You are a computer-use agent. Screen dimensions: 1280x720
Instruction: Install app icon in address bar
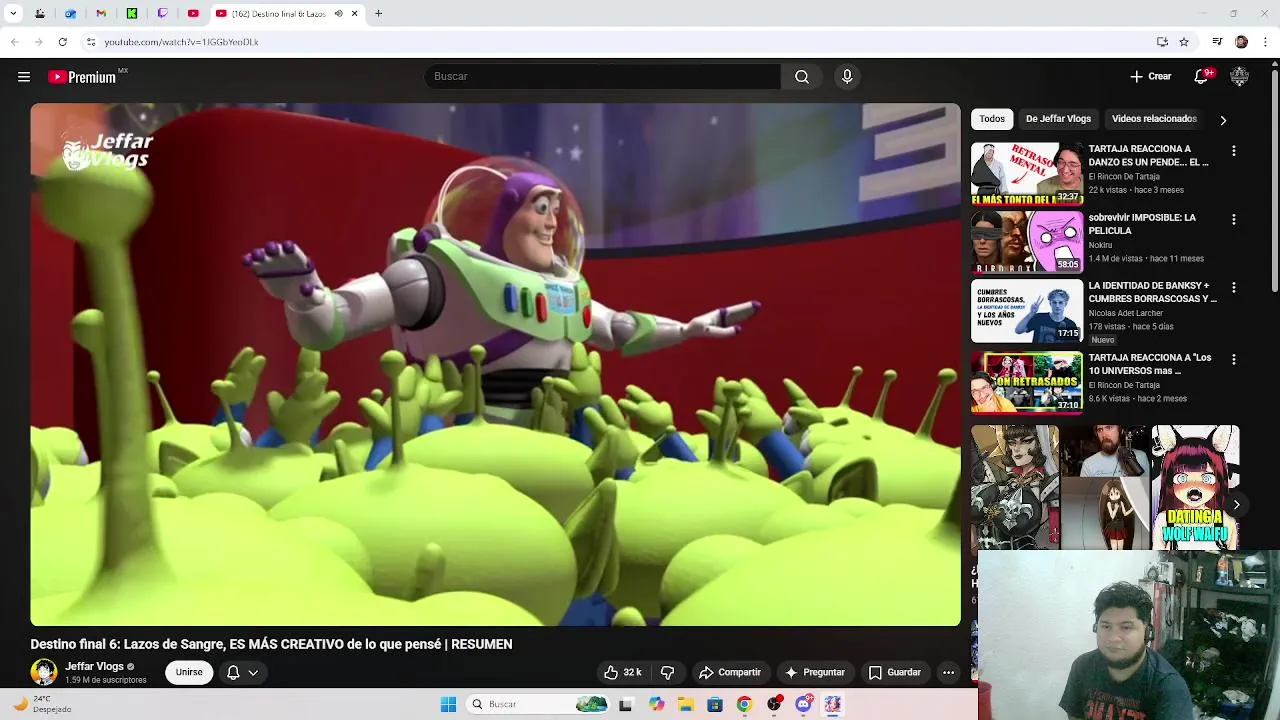pyautogui.click(x=1162, y=42)
